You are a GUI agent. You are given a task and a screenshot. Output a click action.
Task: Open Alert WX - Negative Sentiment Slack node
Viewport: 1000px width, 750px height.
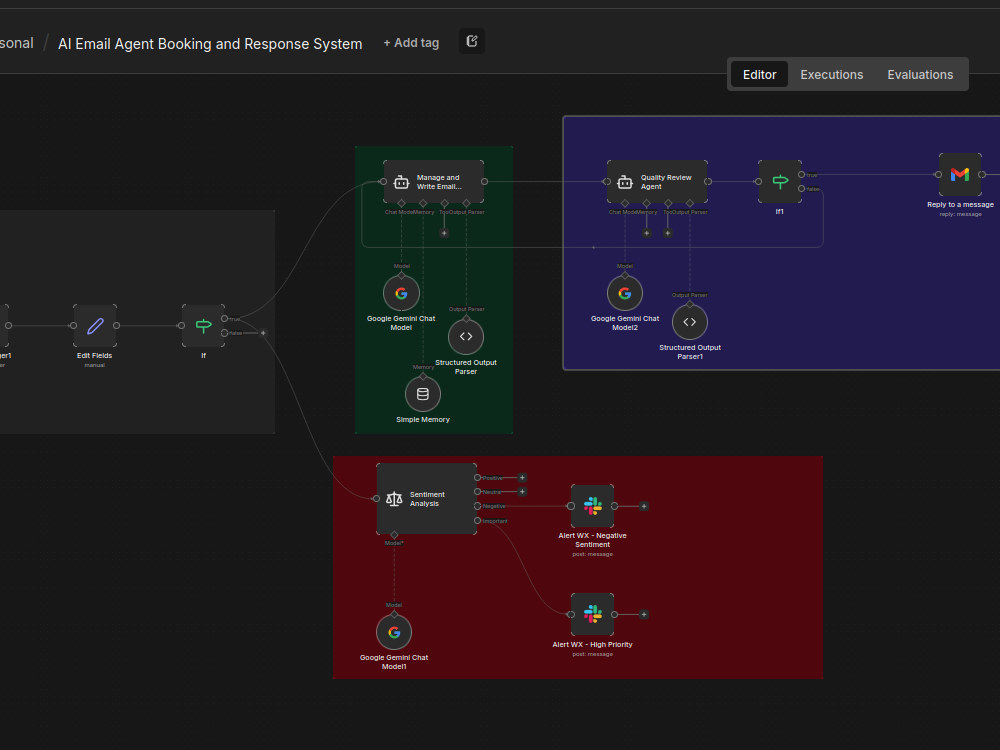(592, 506)
